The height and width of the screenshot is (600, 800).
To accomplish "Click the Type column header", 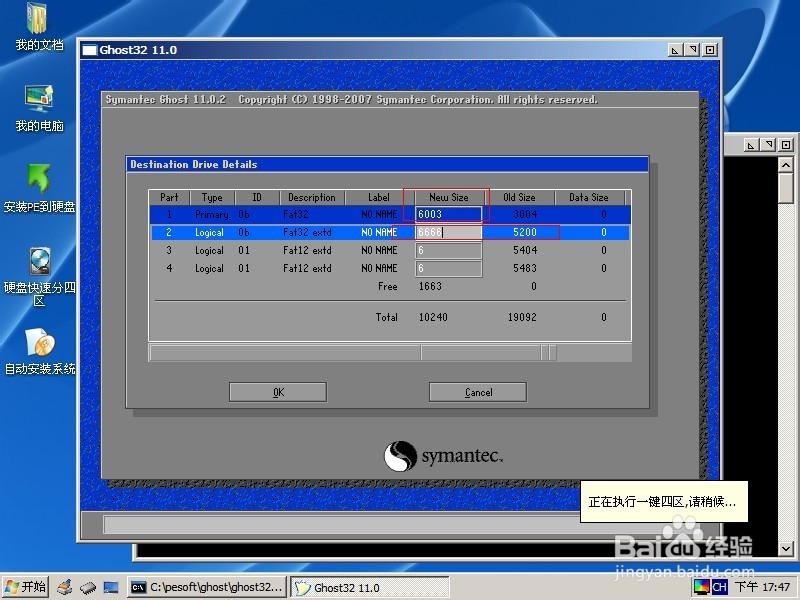I will (212, 197).
